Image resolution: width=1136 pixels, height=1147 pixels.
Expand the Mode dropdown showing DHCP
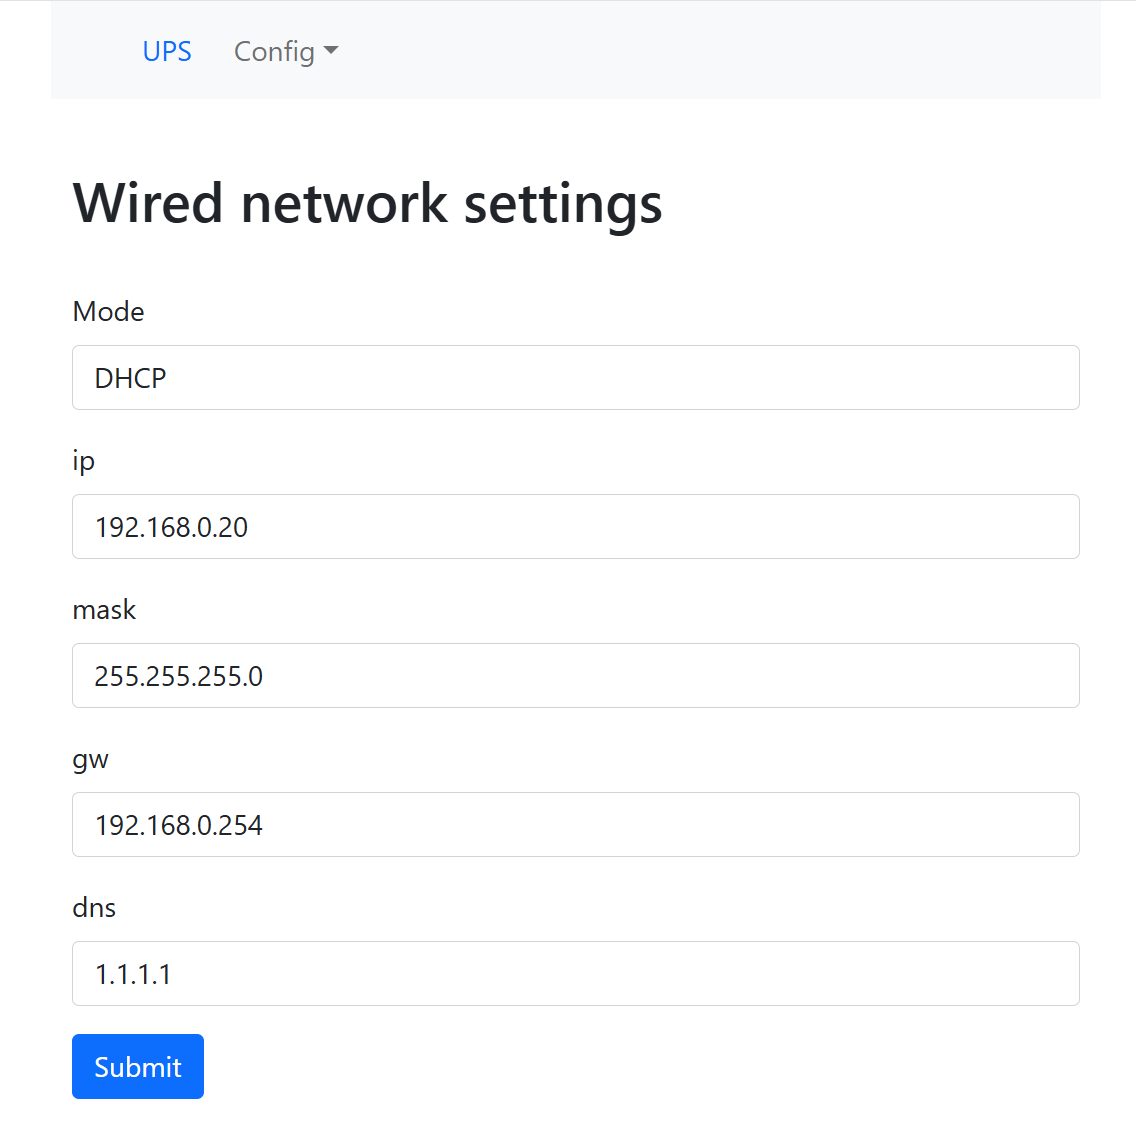[575, 378]
